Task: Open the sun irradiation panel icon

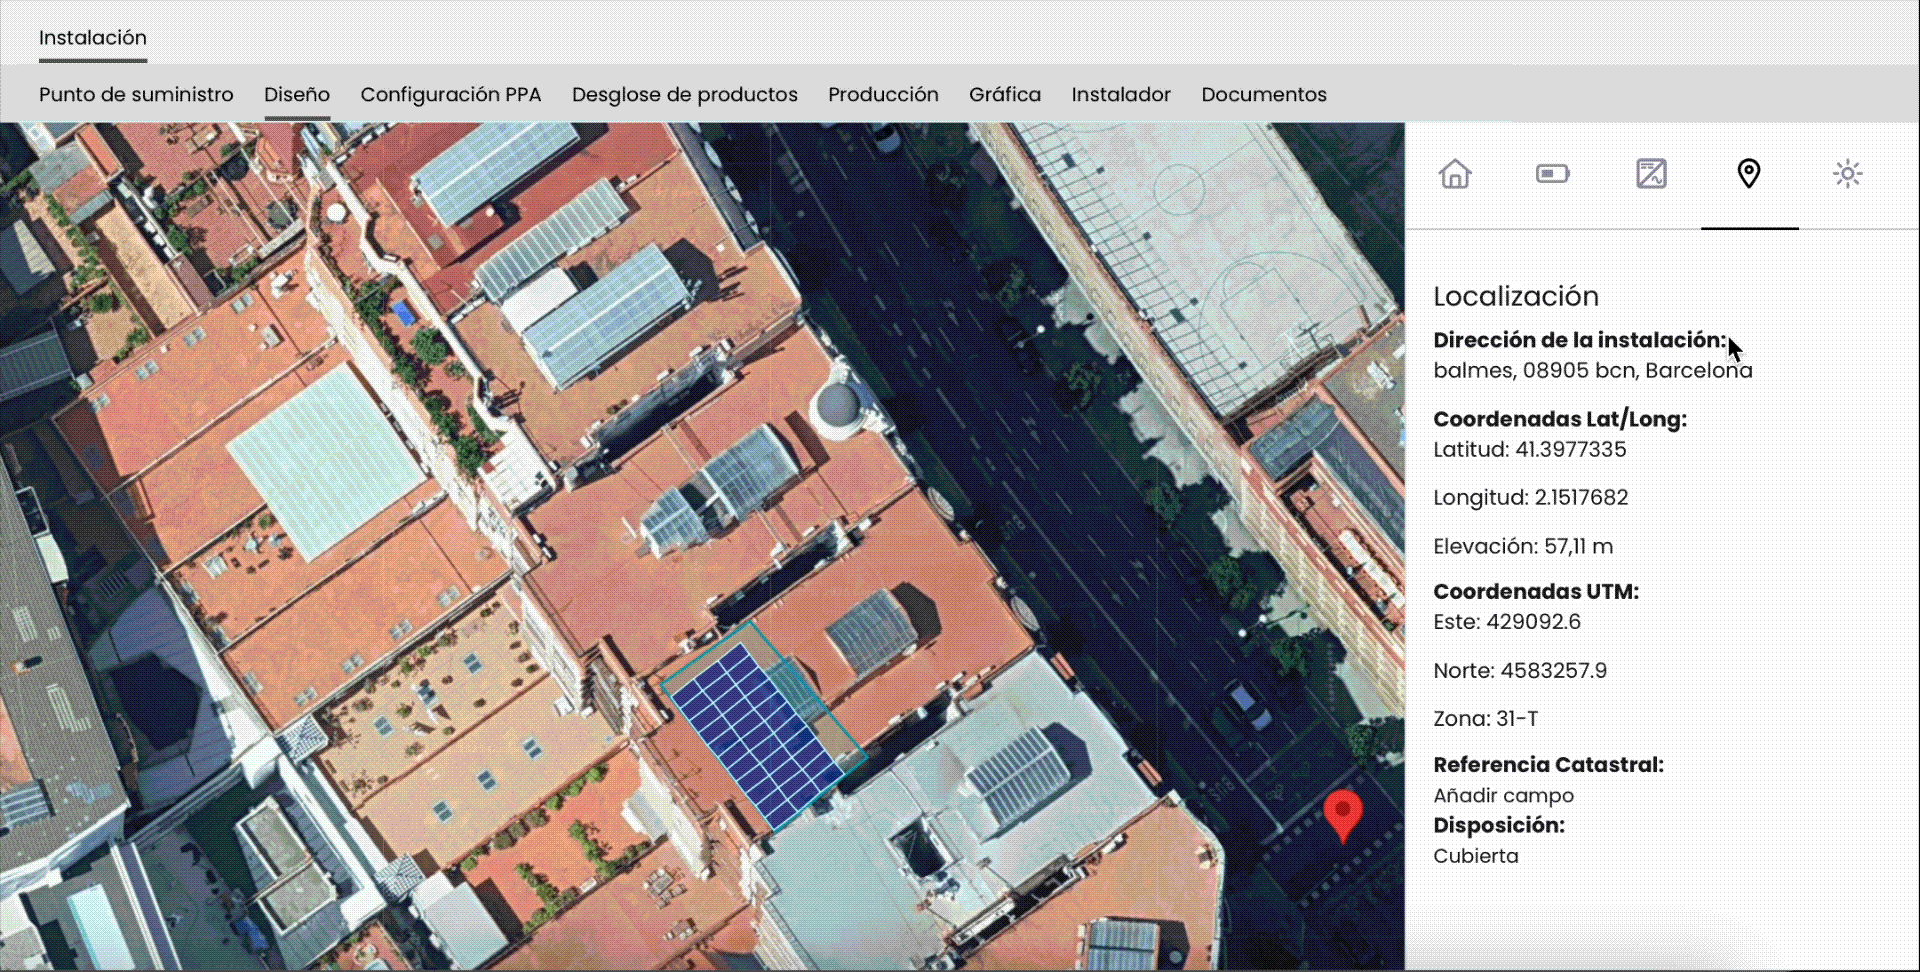Action: [1847, 174]
